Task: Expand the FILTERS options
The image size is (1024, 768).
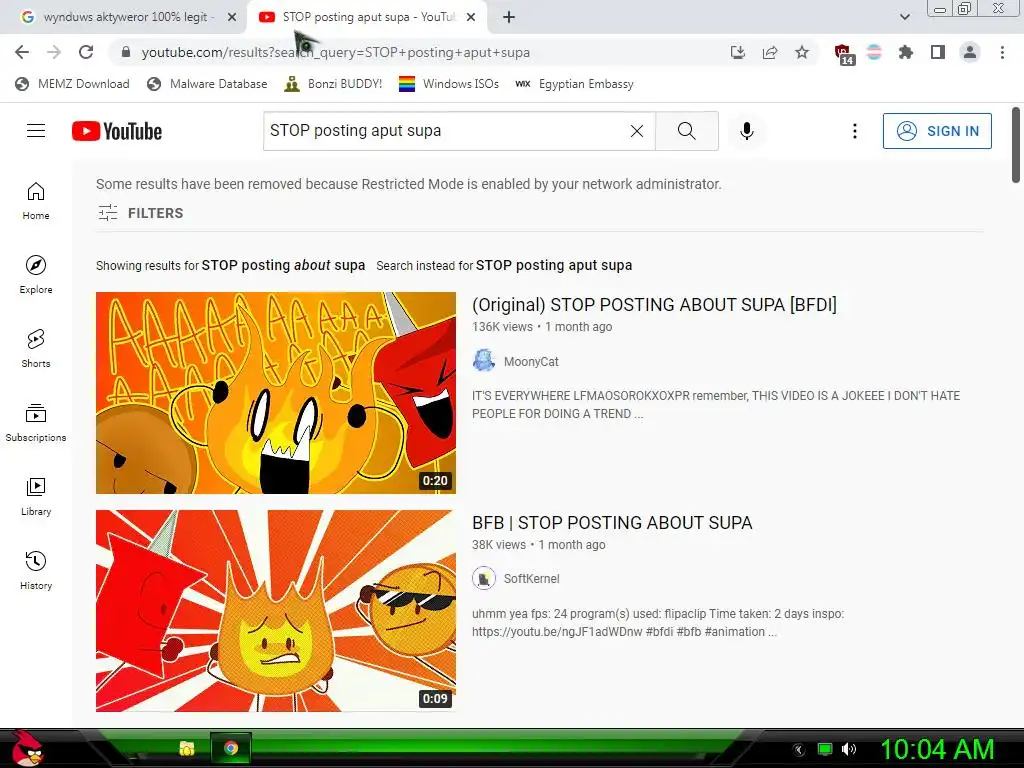Action: [x=140, y=213]
